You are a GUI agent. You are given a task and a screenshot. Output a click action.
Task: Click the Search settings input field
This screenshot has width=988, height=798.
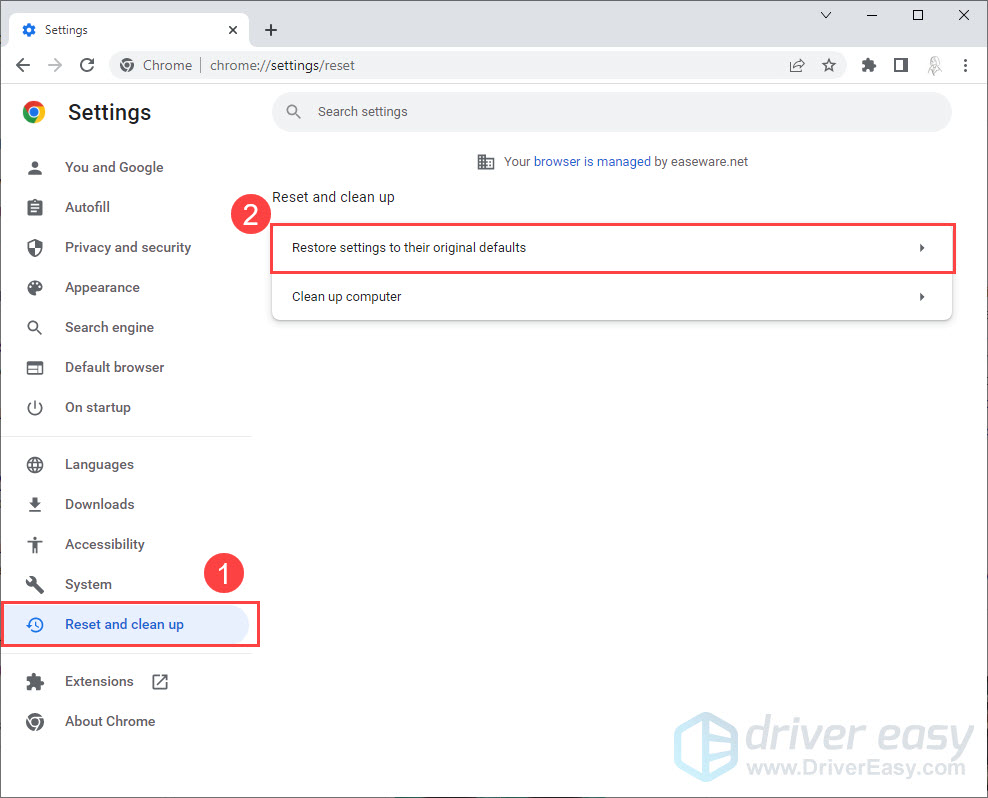click(612, 112)
